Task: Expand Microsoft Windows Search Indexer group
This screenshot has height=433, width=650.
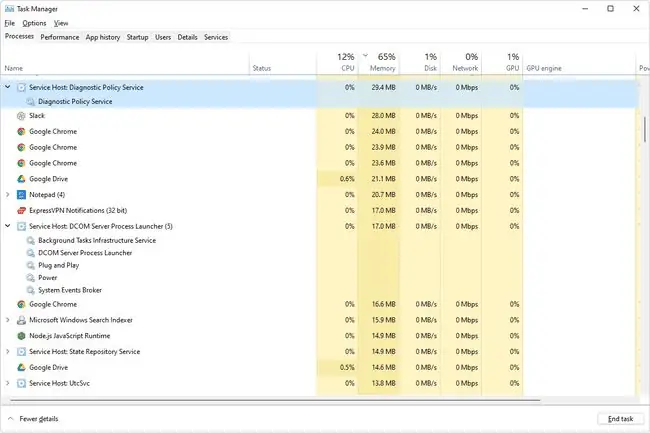Action: [x=7, y=320]
